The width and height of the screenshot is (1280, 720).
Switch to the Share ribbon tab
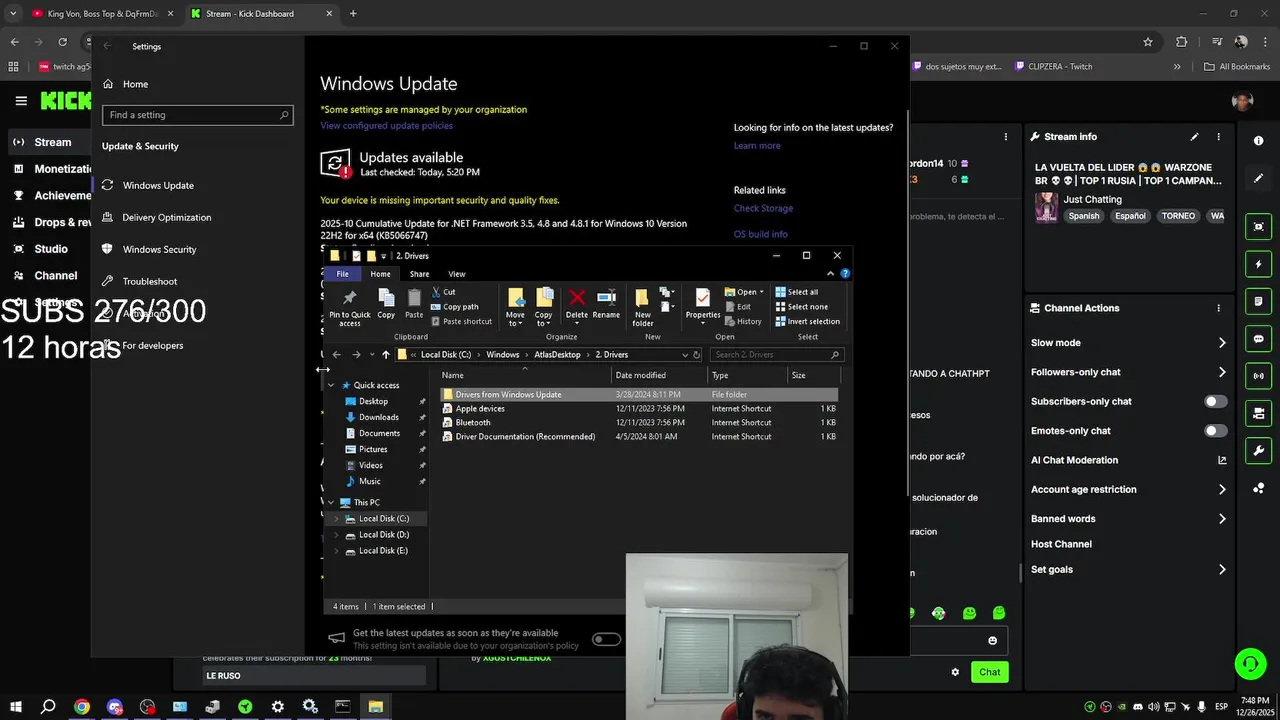point(419,274)
